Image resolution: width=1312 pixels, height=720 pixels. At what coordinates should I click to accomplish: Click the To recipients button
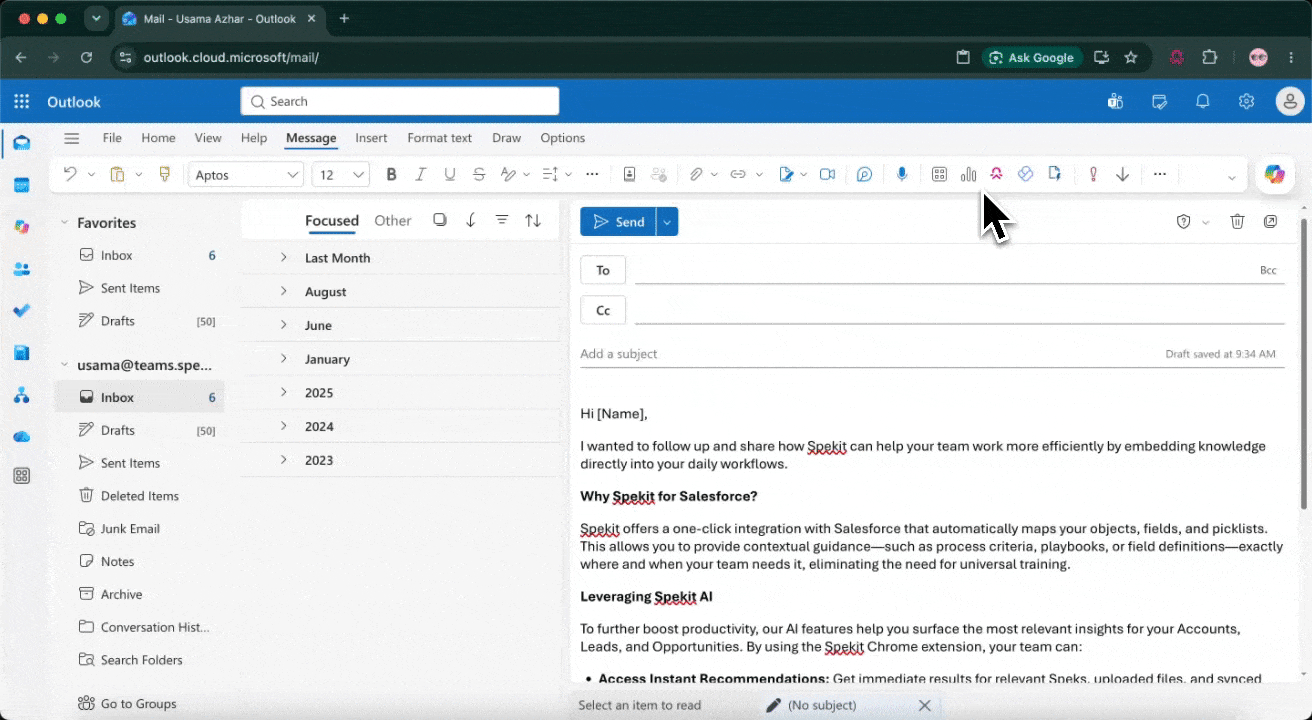pos(603,270)
